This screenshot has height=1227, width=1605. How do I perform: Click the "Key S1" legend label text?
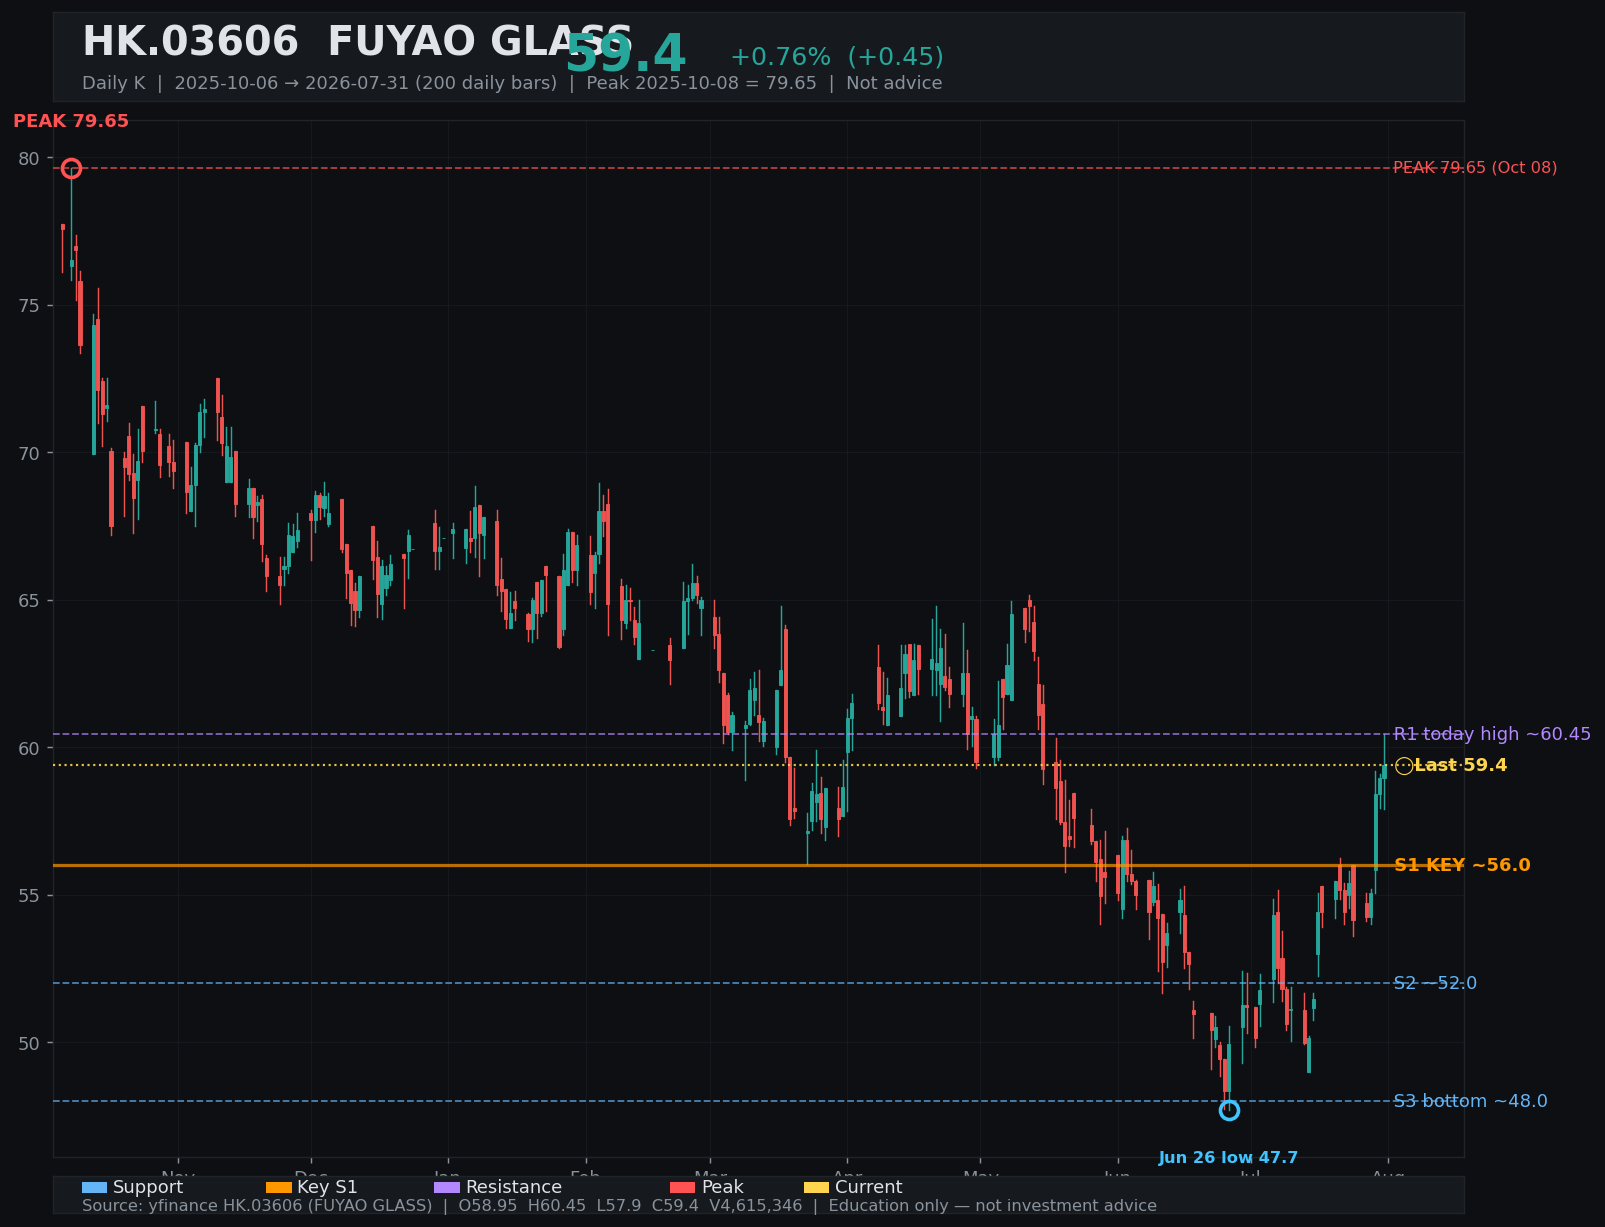[327, 1187]
